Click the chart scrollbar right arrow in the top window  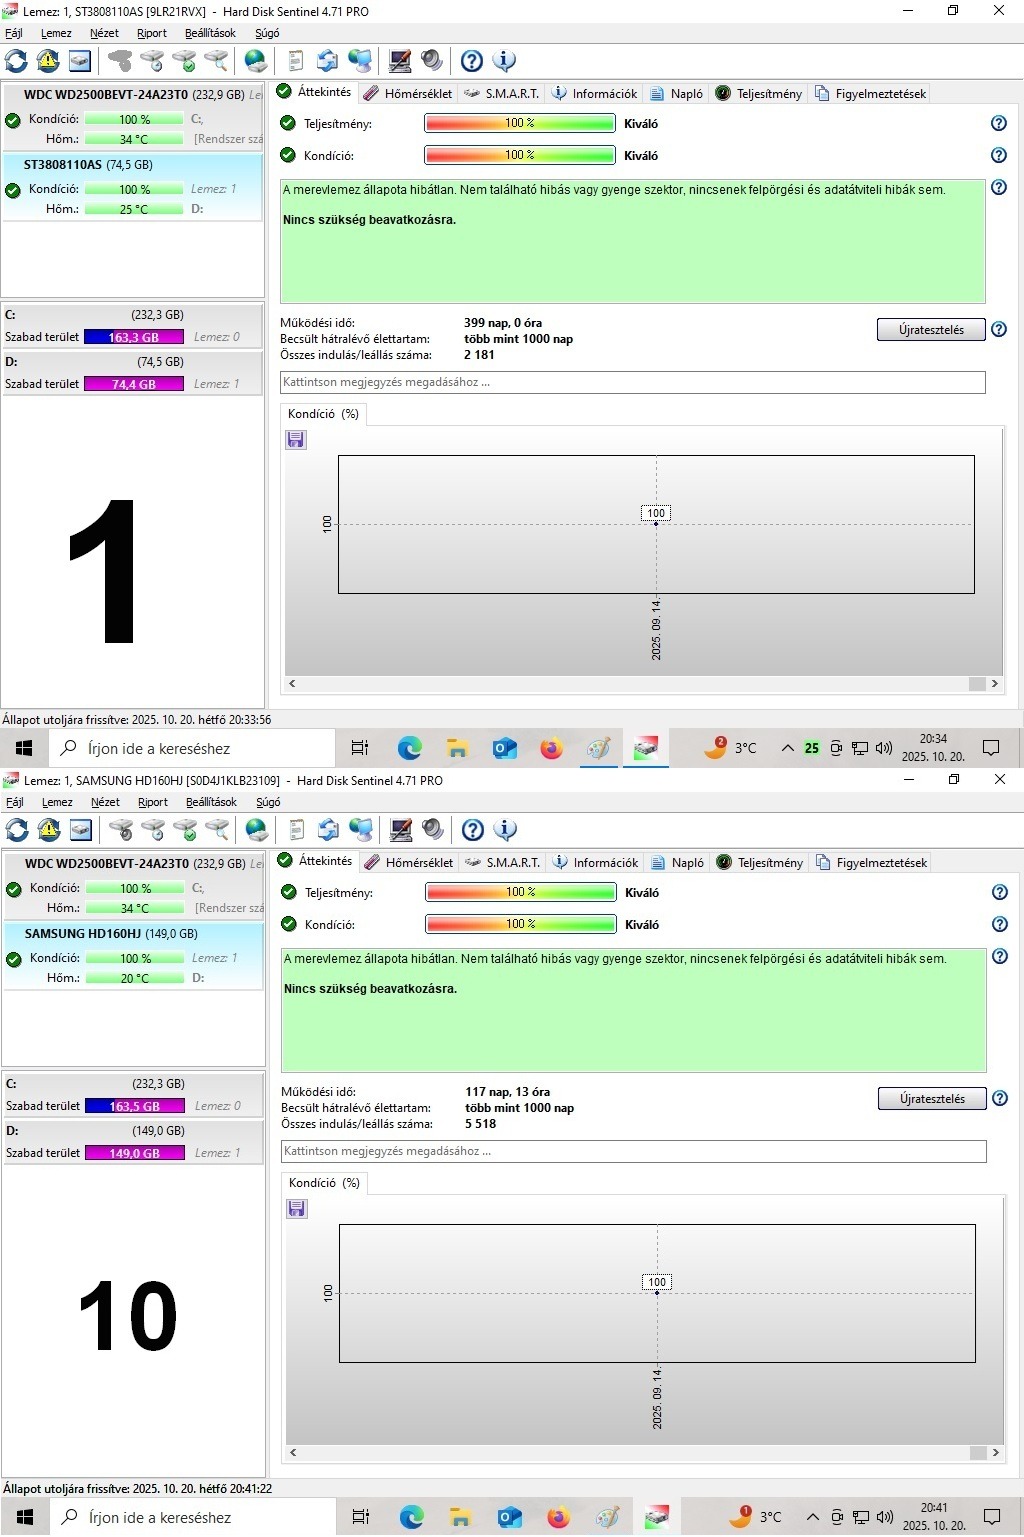[x=994, y=684]
